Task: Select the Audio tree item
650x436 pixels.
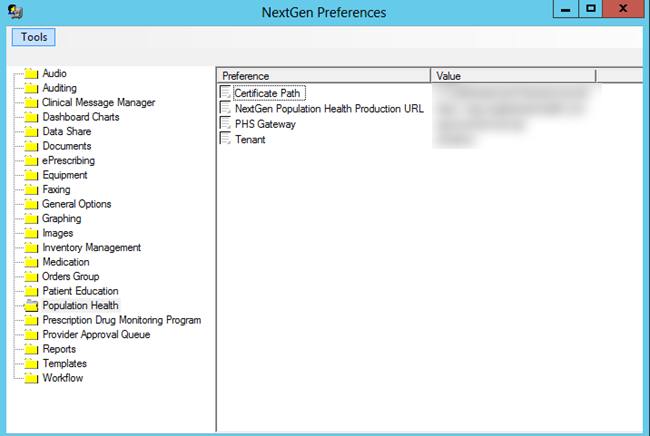Action: click(54, 73)
